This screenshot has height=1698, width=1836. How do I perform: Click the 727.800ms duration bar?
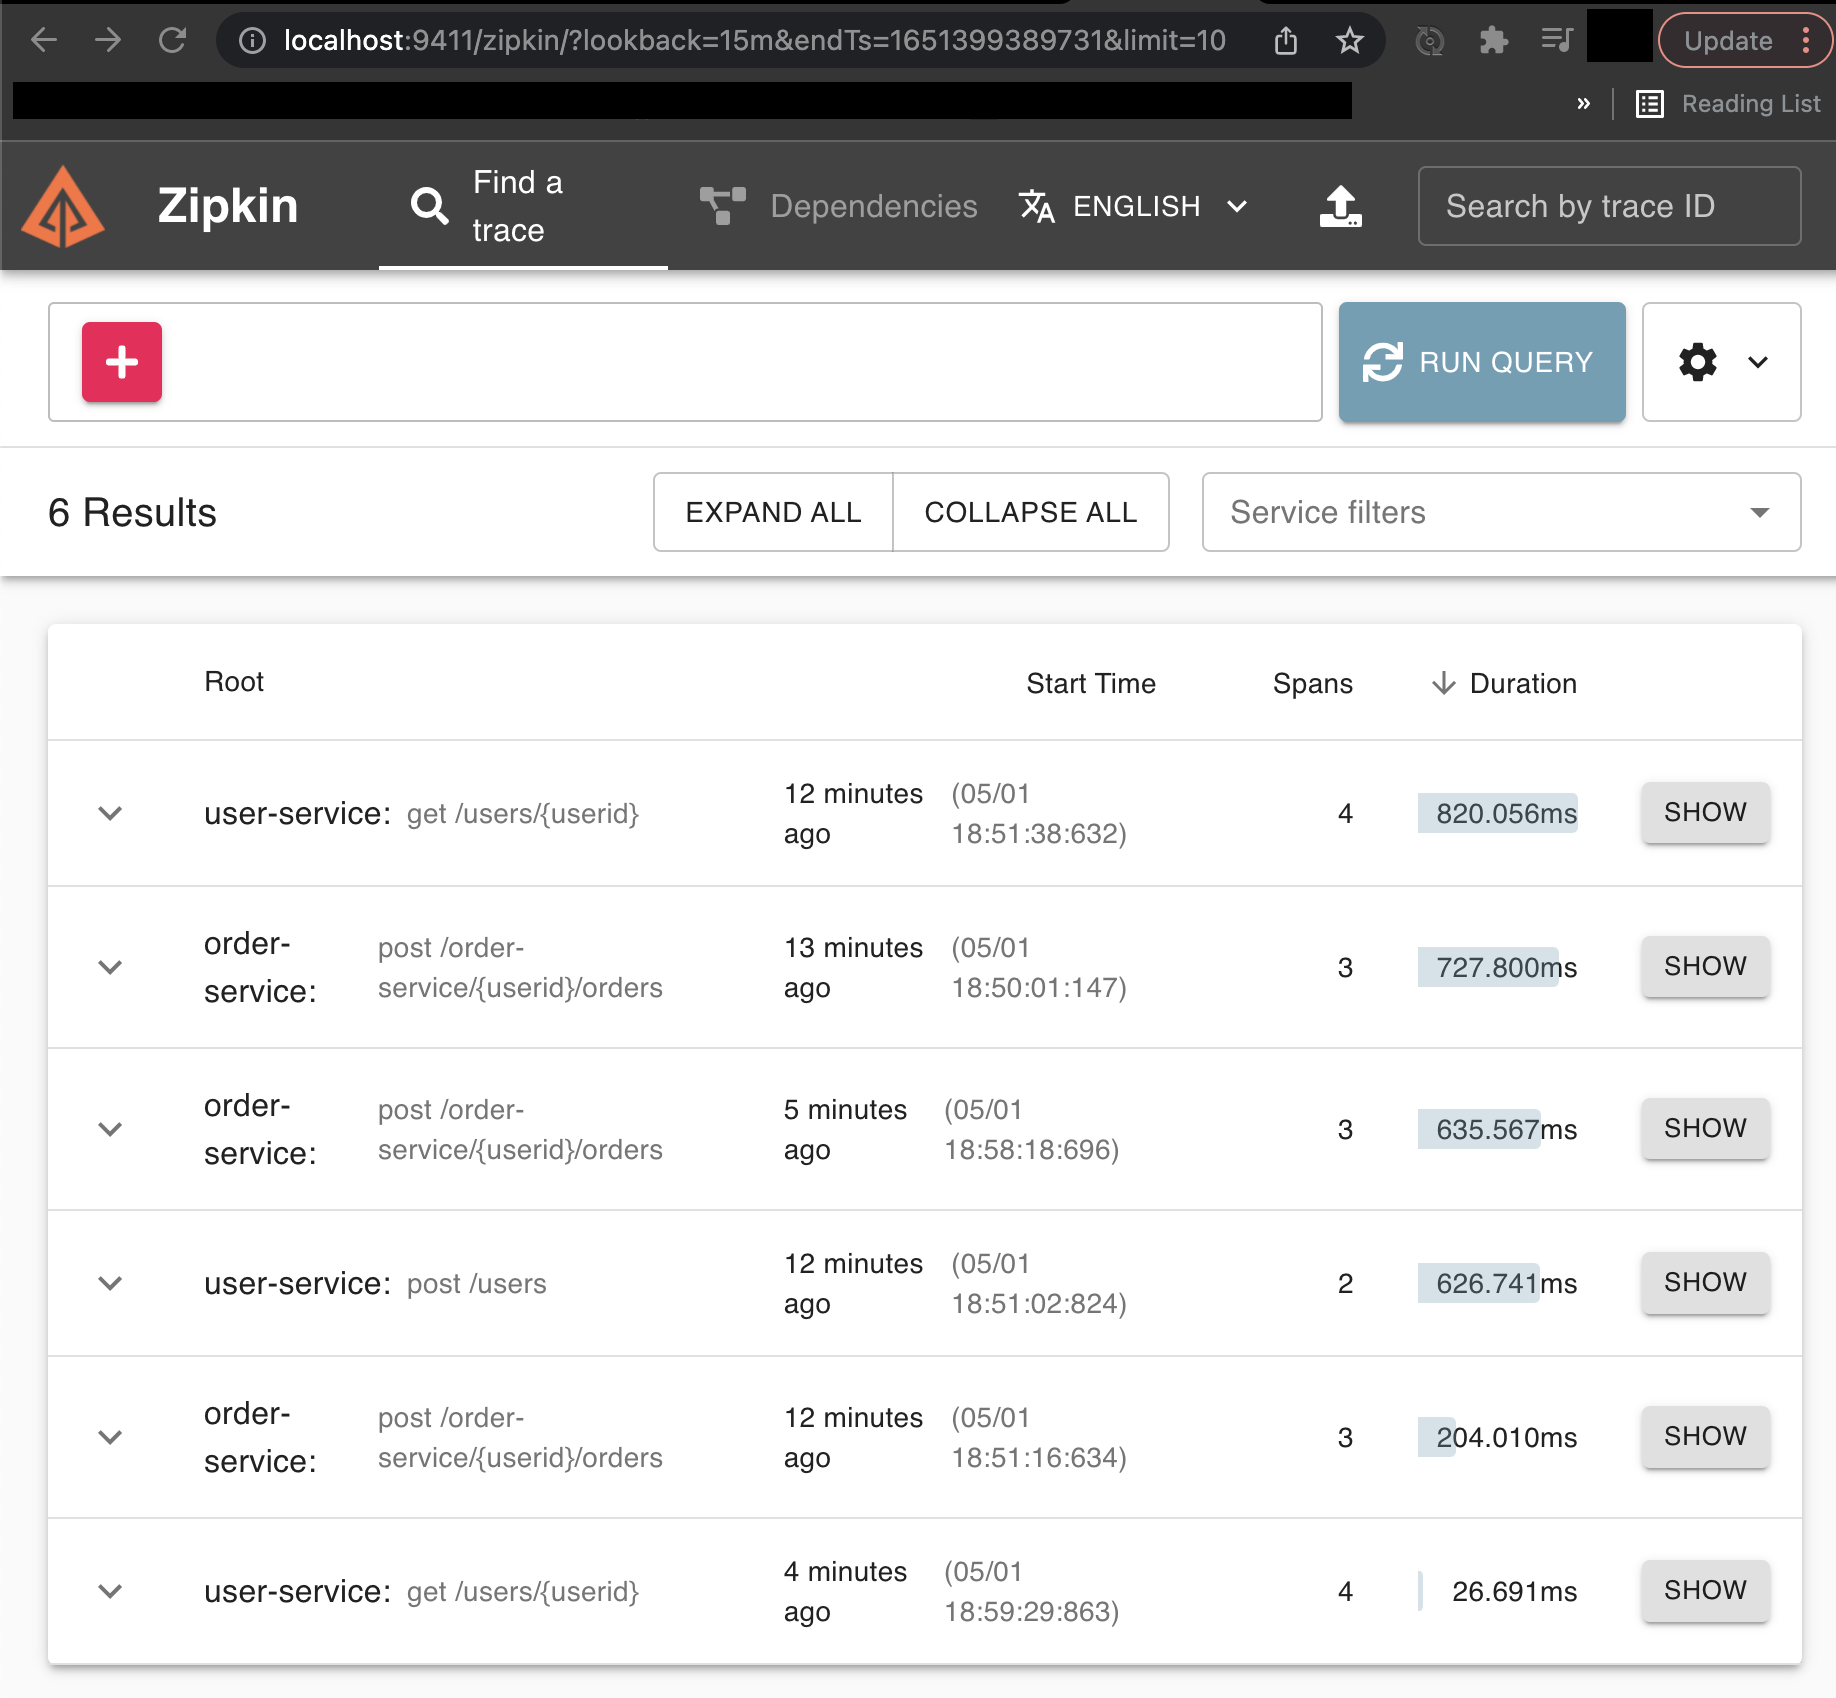(1488, 967)
